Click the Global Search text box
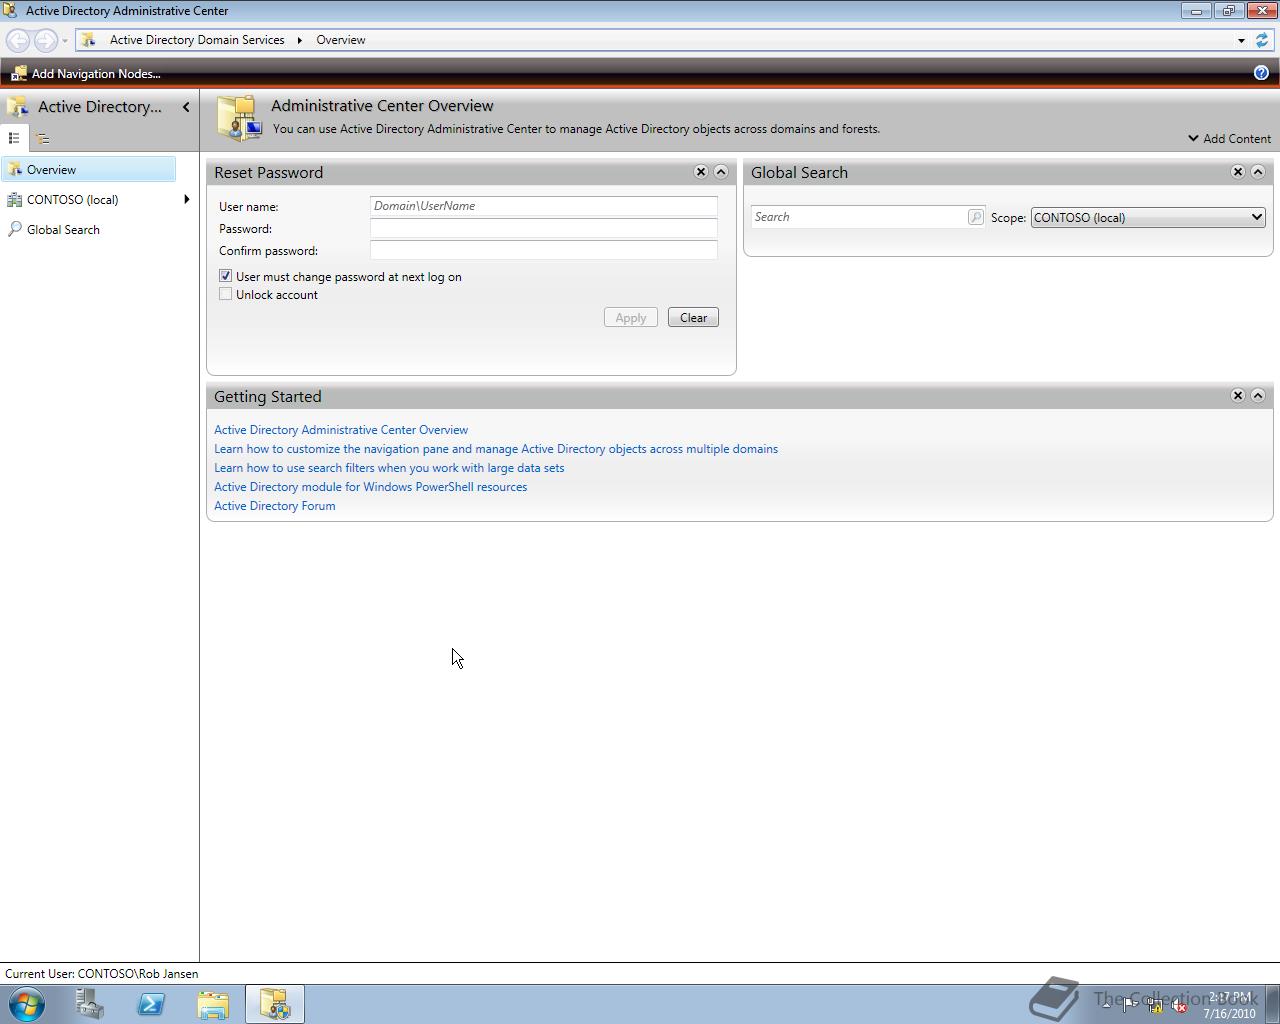Image resolution: width=1280 pixels, height=1024 pixels. coord(858,217)
